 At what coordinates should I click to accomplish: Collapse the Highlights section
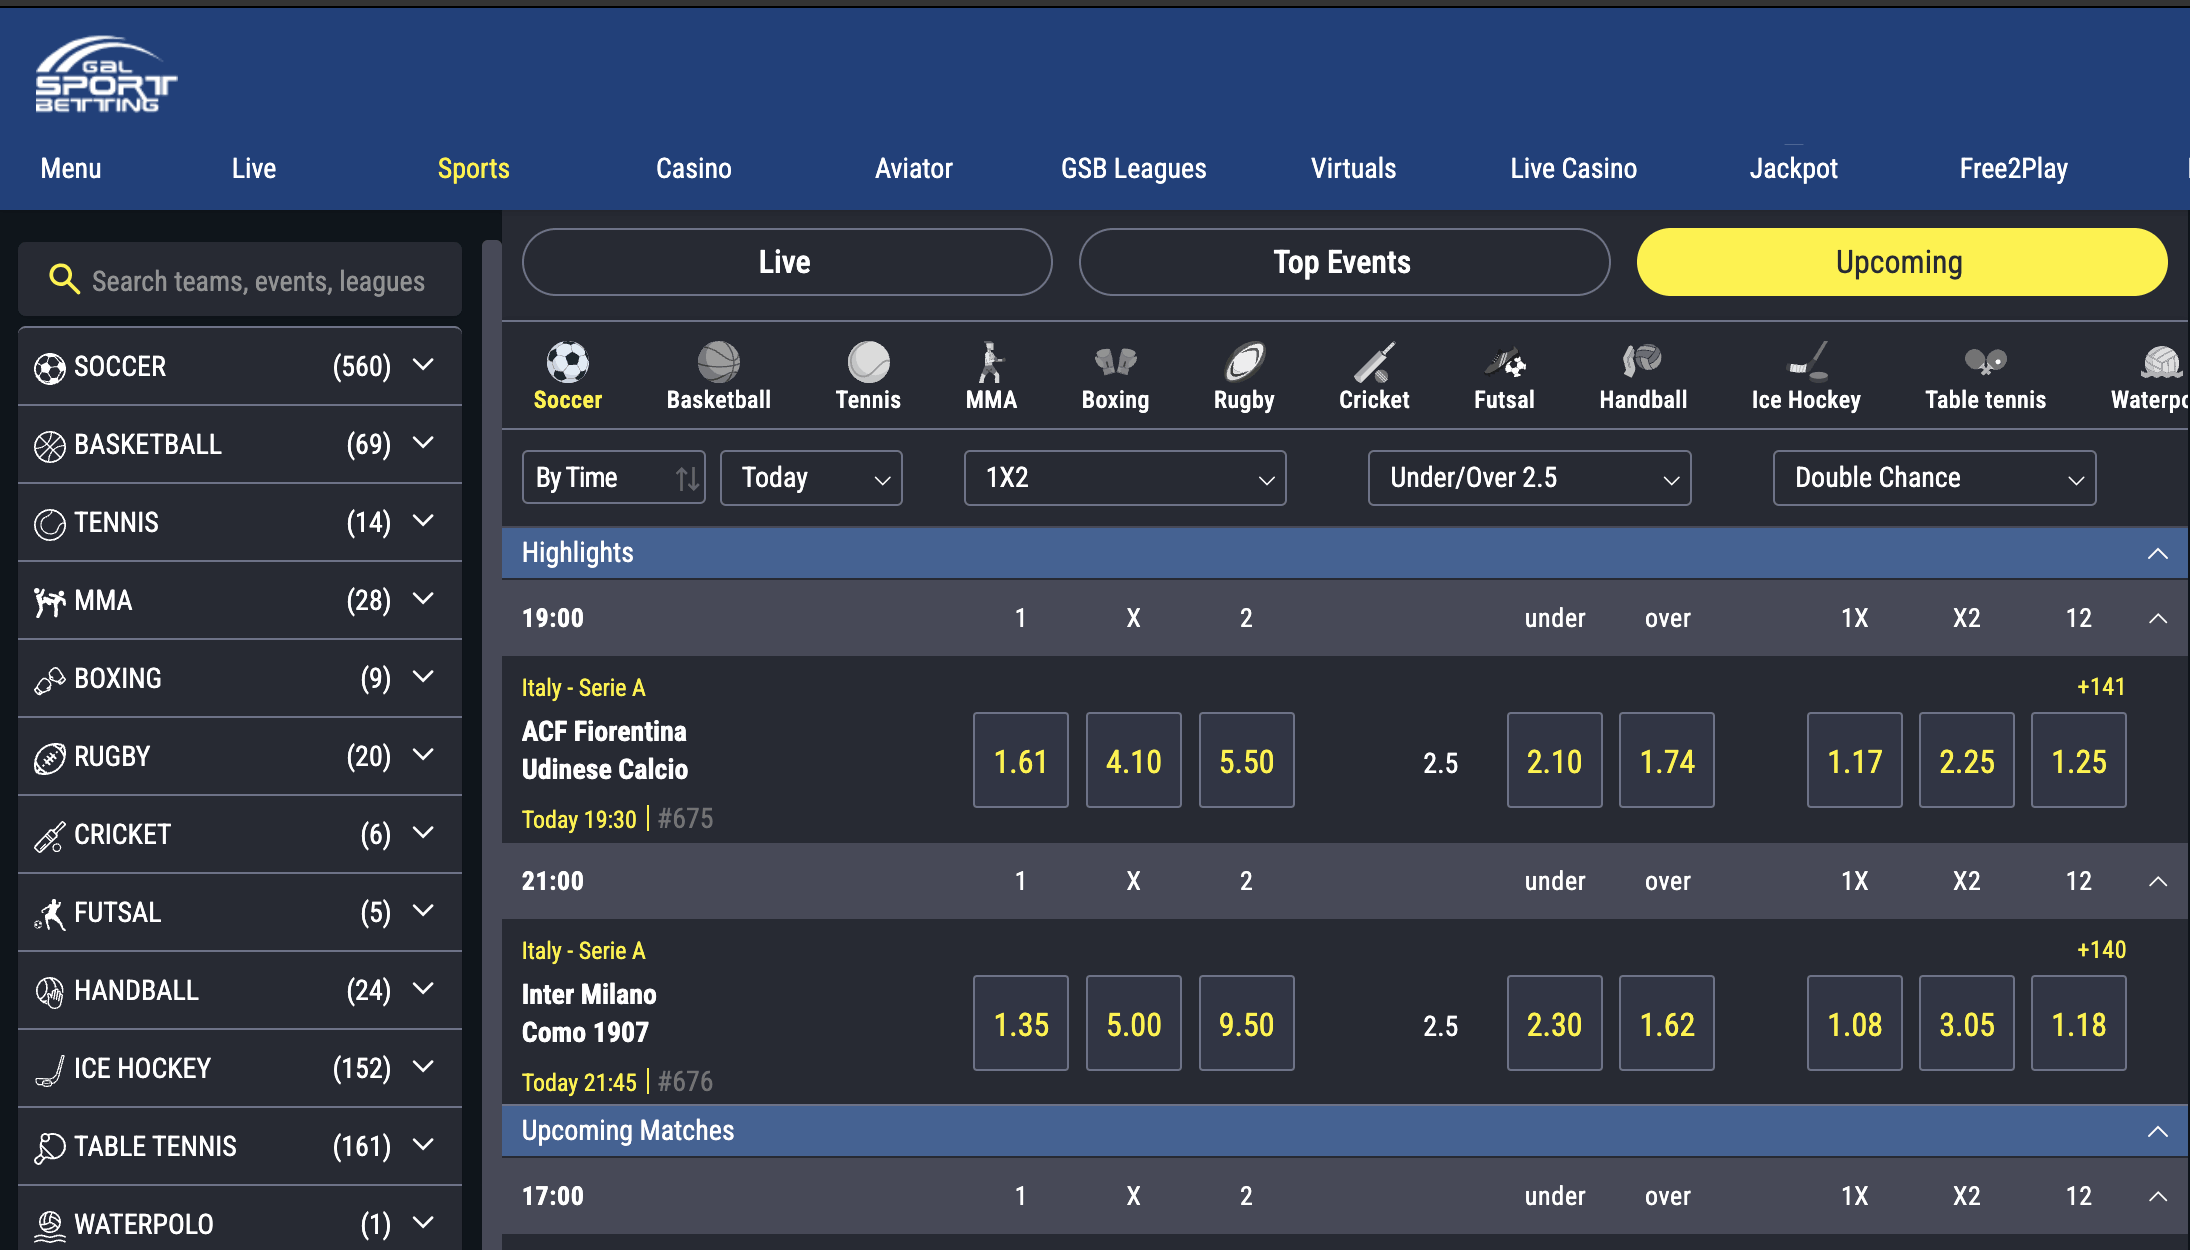(2157, 553)
